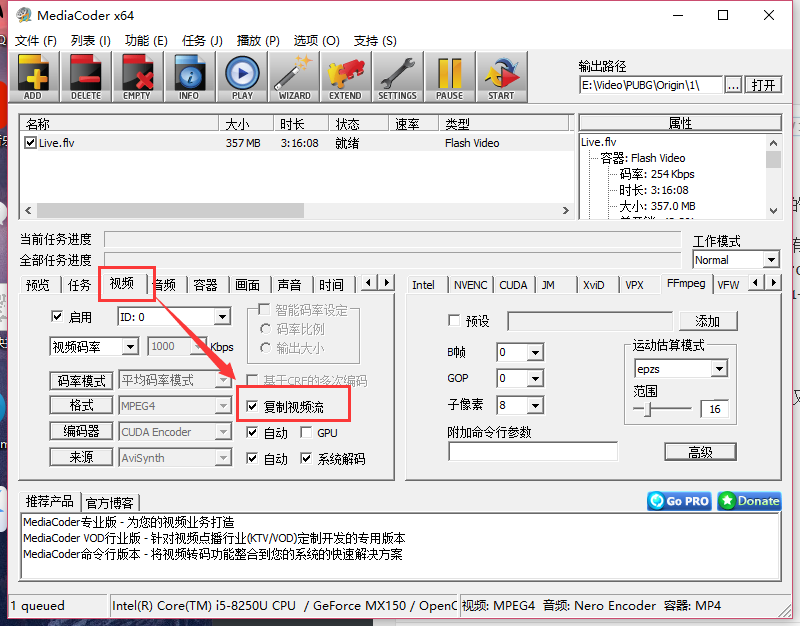Click the Go PRO badge
Image resolution: width=800 pixels, height=626 pixels.
point(681,501)
